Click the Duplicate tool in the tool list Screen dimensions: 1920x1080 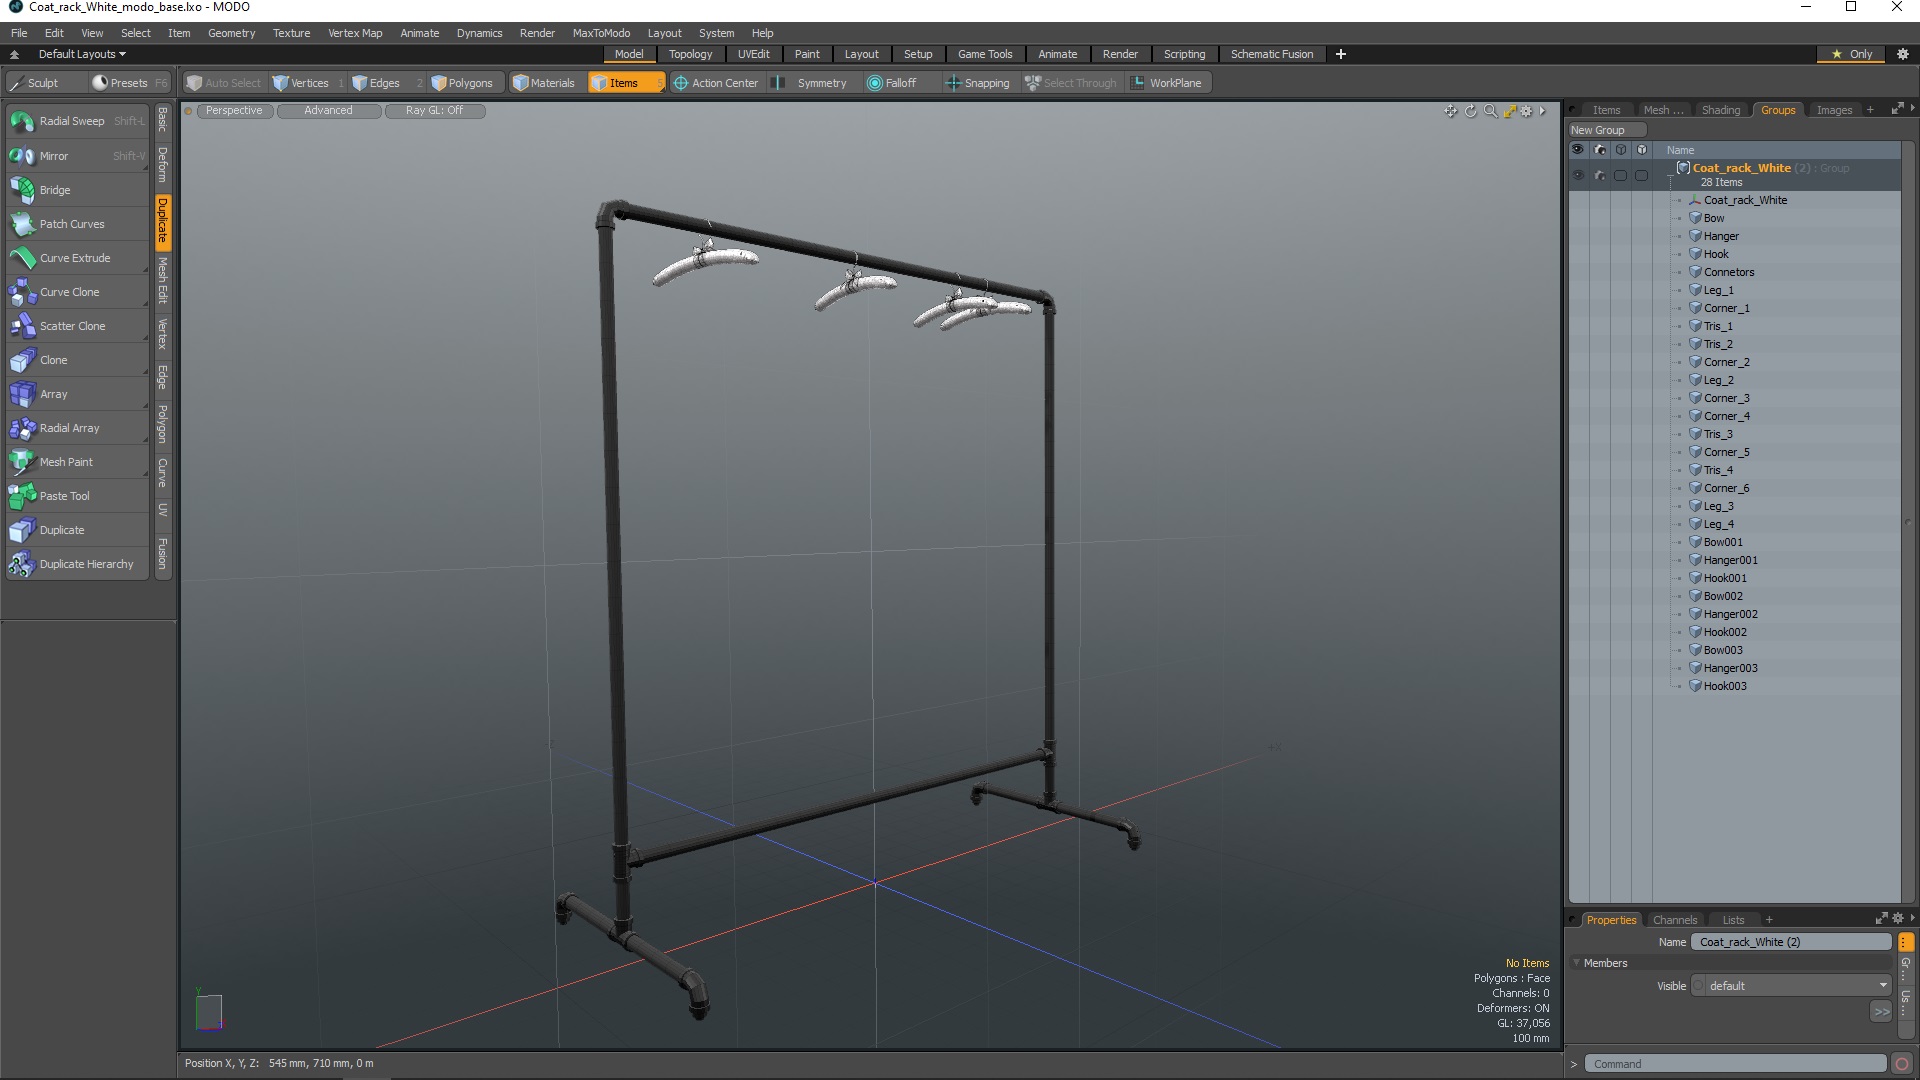click(x=77, y=530)
